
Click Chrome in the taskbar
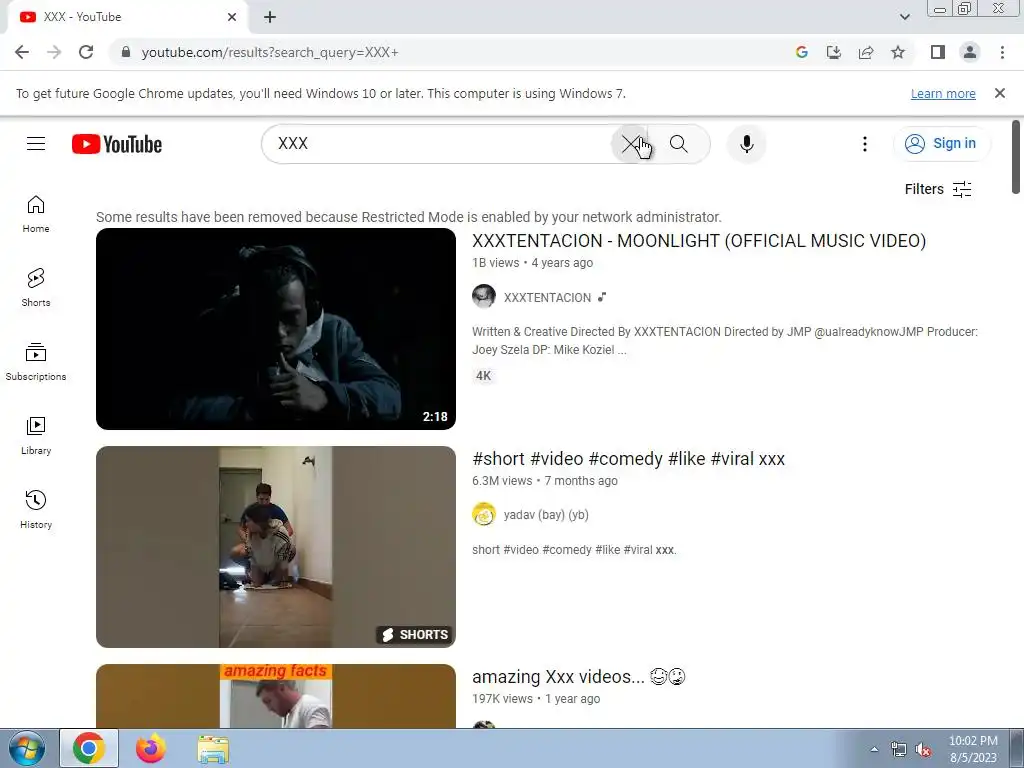[x=89, y=748]
